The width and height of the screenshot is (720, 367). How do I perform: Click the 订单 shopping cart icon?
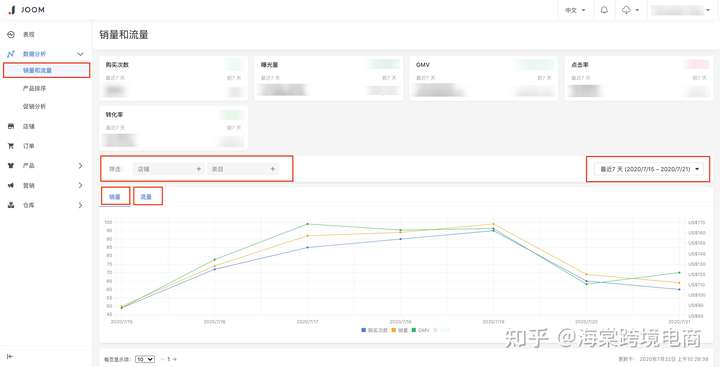coord(11,146)
